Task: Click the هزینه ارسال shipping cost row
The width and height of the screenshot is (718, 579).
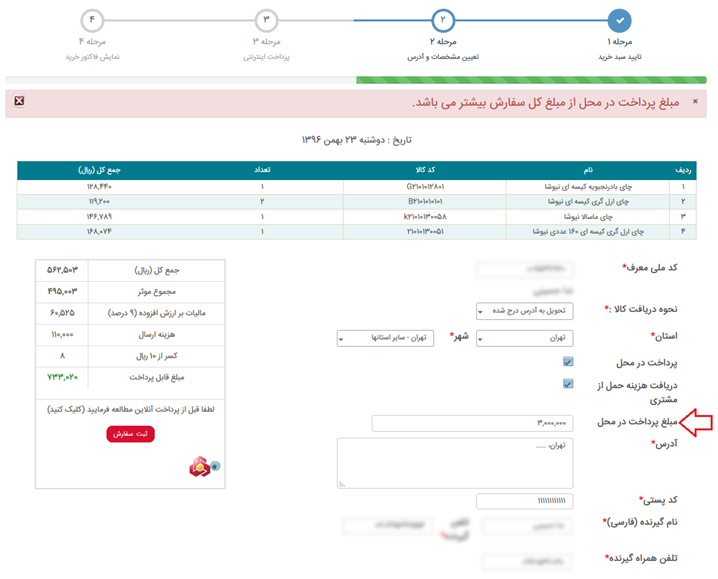Action: 131,335
